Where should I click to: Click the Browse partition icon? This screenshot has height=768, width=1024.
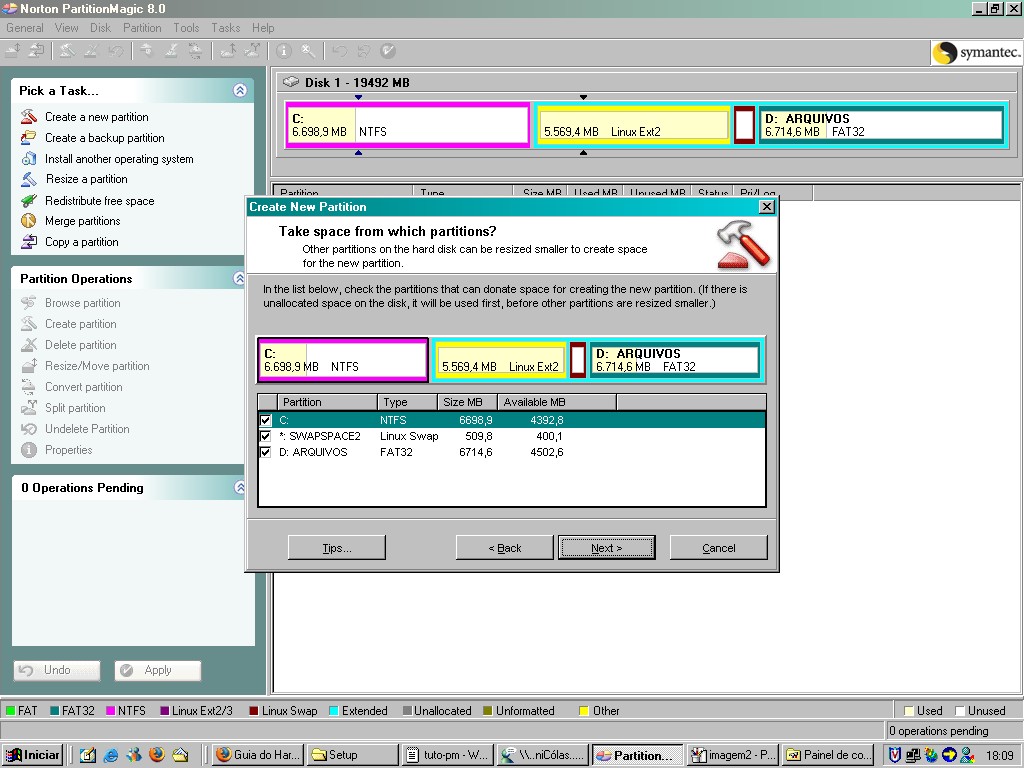pyautogui.click(x=29, y=303)
